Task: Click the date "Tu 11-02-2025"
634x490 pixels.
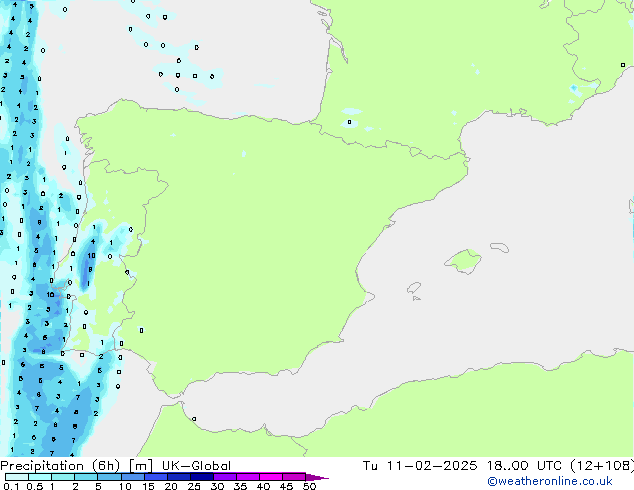Action: (420, 466)
